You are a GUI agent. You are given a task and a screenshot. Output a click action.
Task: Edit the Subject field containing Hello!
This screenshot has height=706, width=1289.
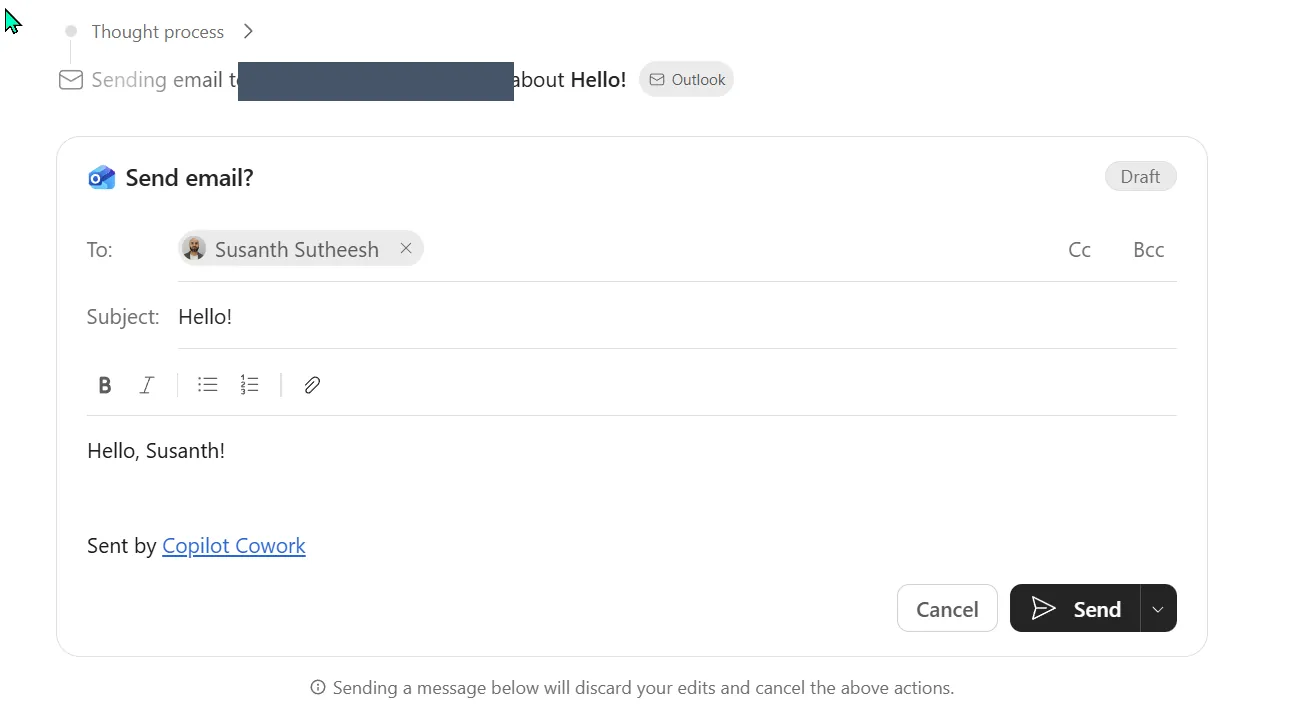click(677, 317)
